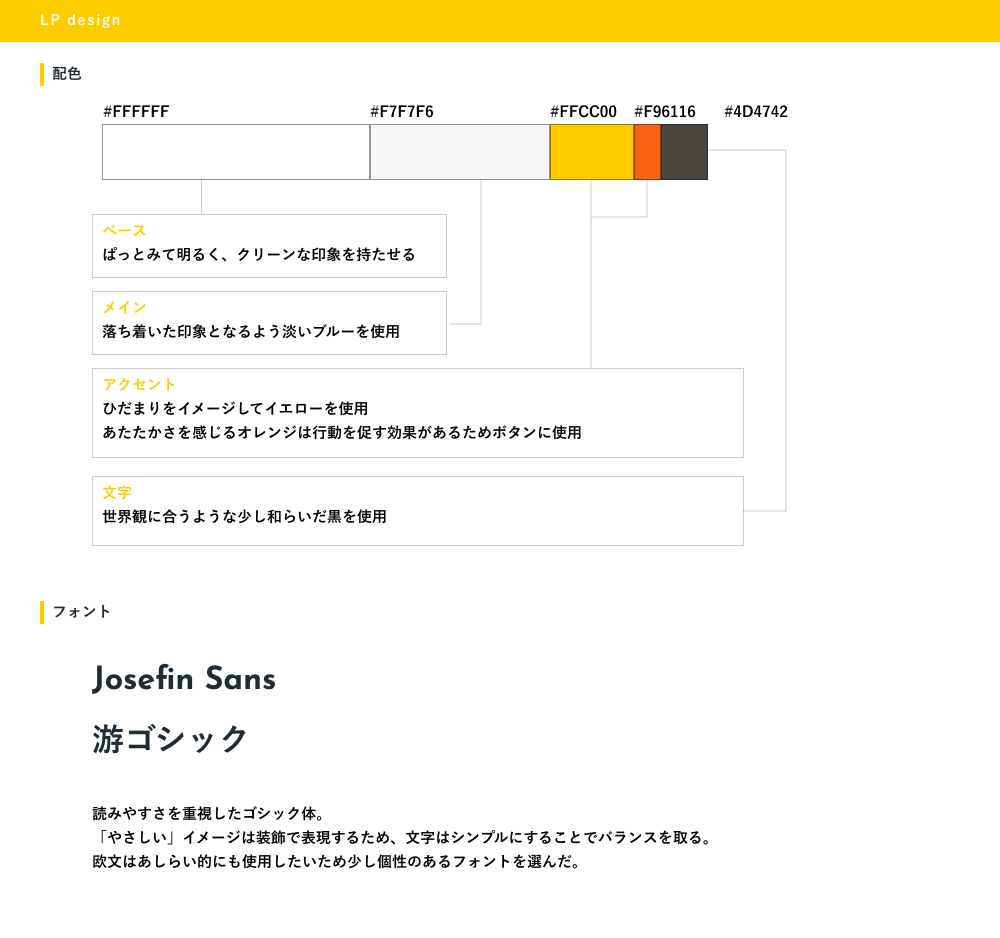Click the LP design header title

click(80, 20)
